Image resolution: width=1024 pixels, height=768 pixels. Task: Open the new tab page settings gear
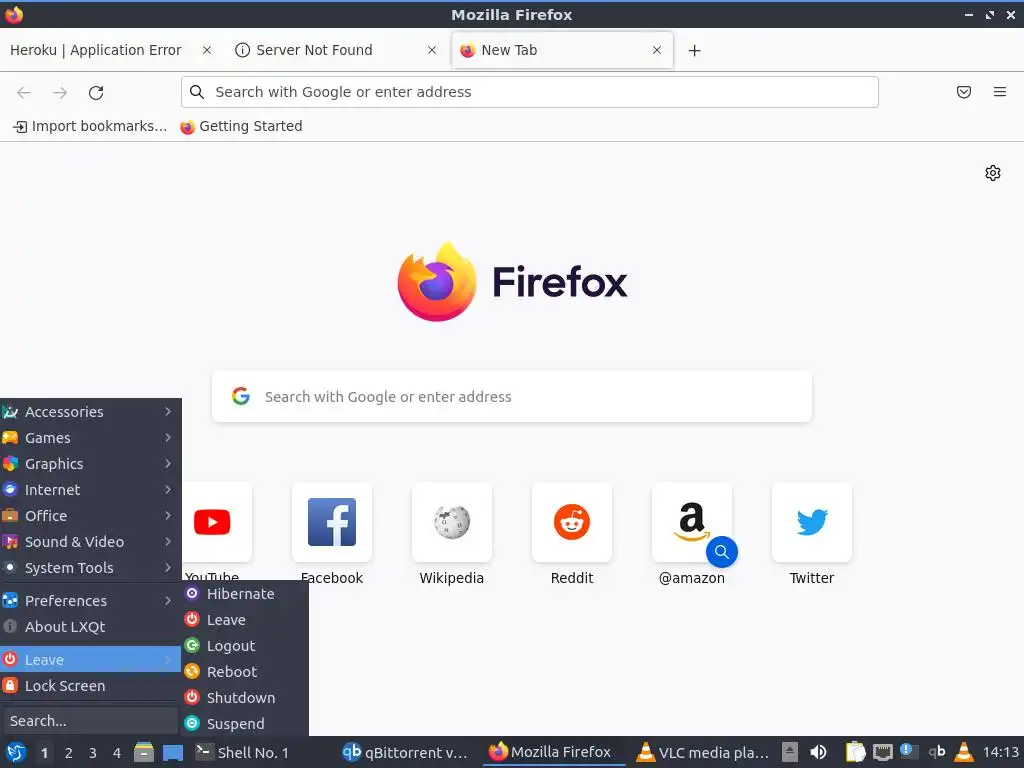993,173
